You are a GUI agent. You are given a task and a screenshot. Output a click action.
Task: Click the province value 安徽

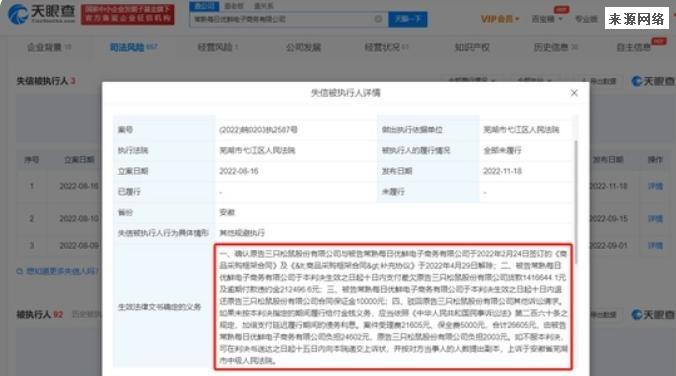(227, 212)
